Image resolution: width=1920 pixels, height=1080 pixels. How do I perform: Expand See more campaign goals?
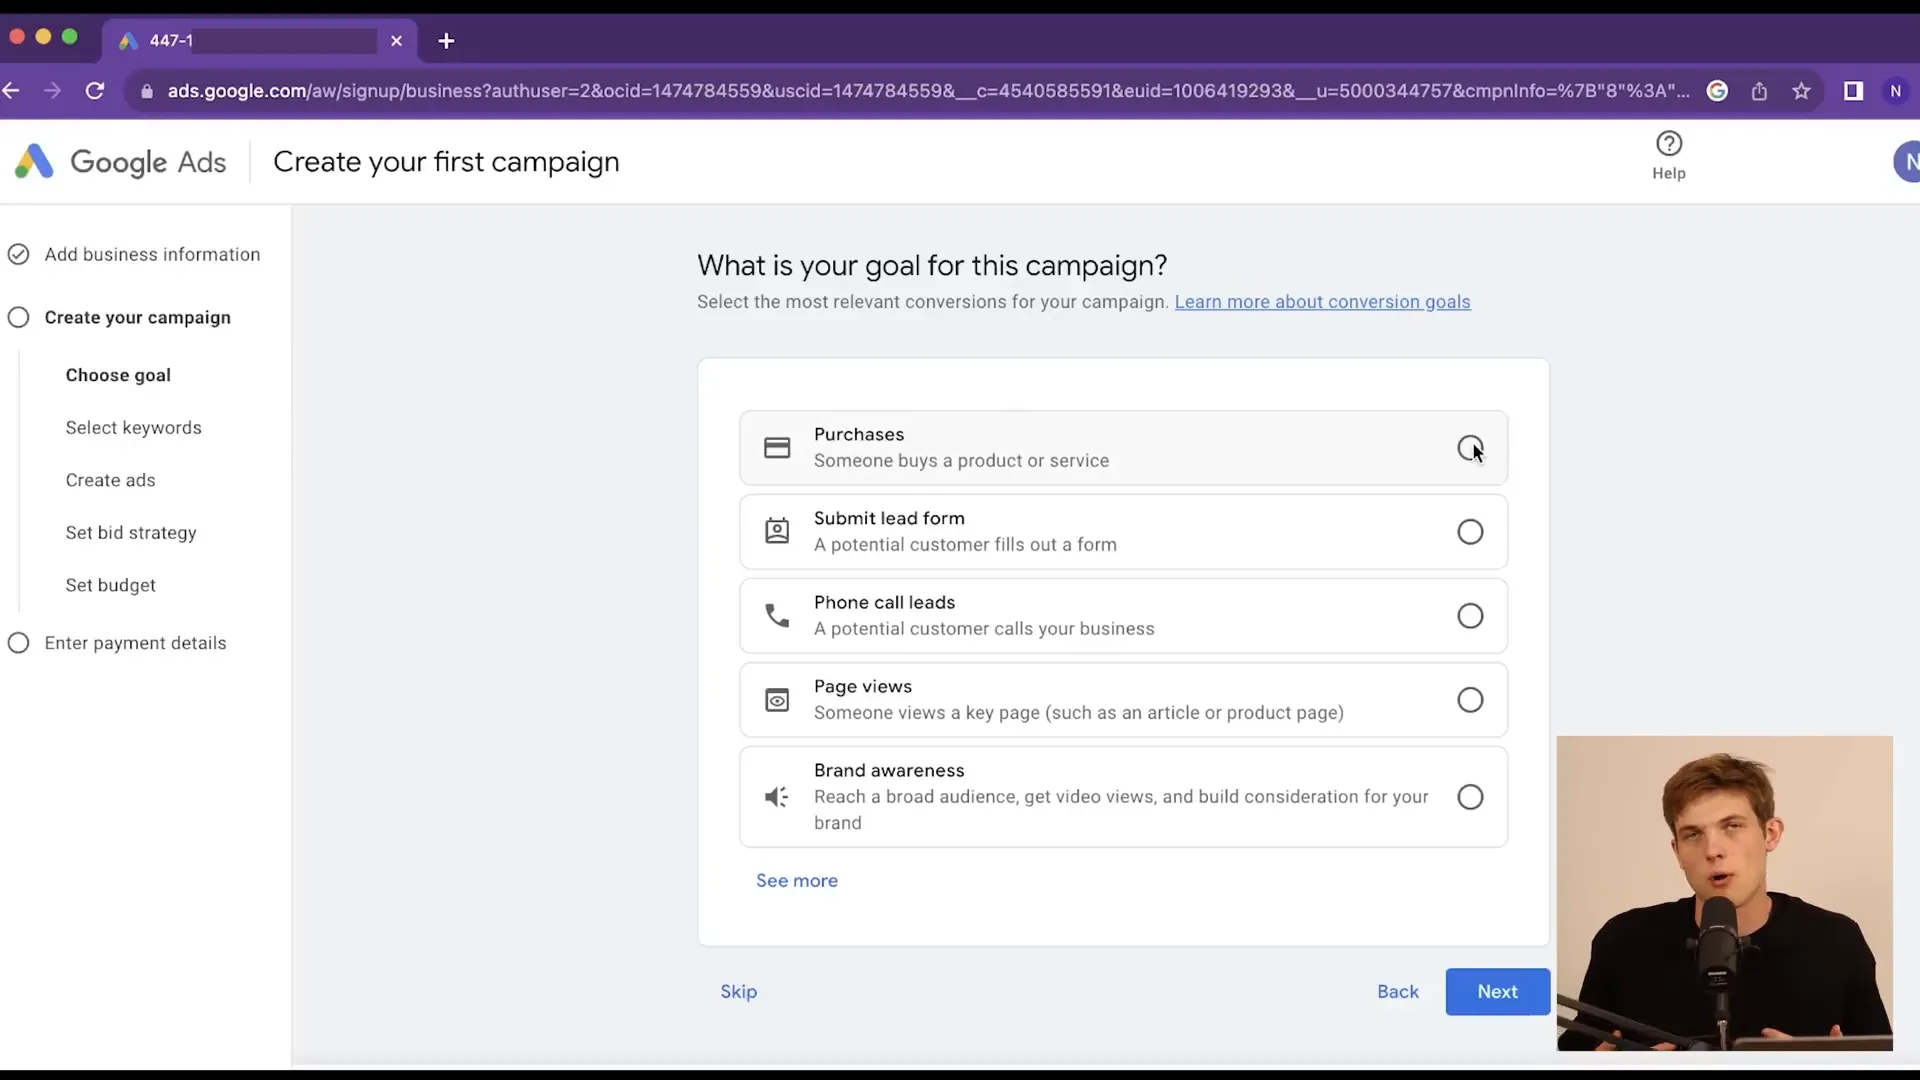[796, 880]
